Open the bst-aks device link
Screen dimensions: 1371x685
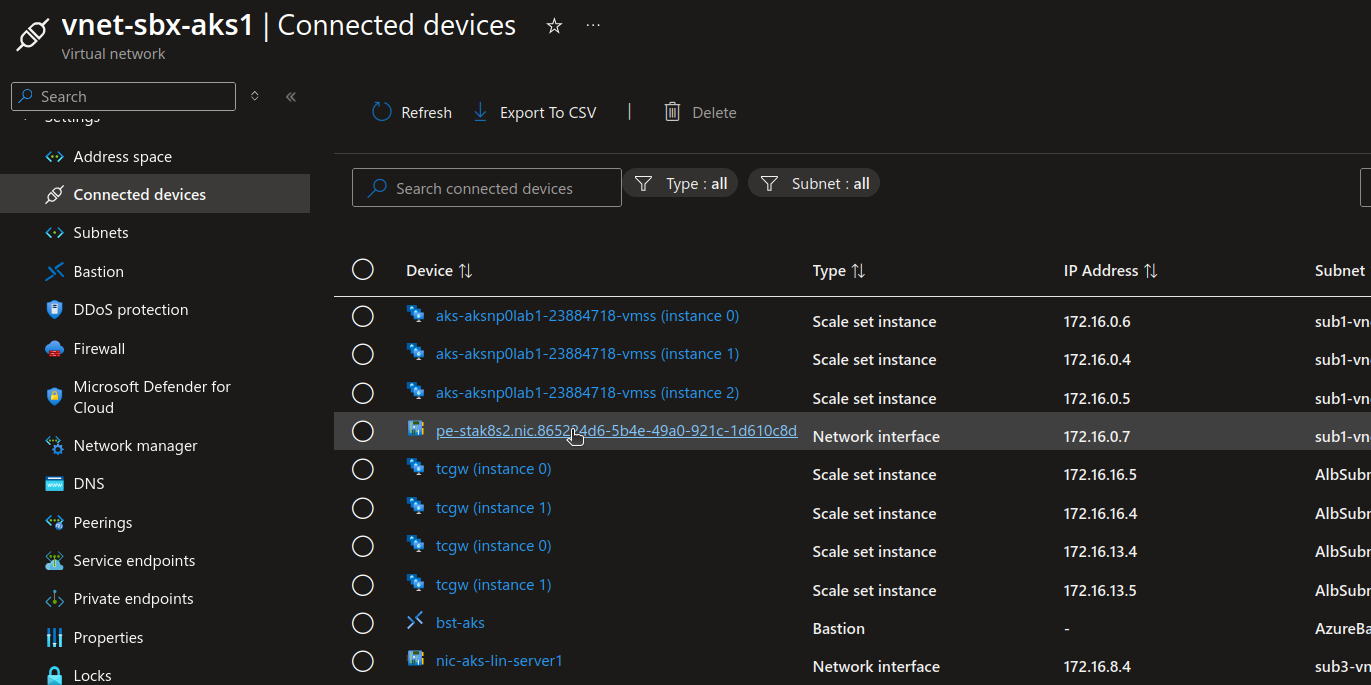tap(460, 623)
